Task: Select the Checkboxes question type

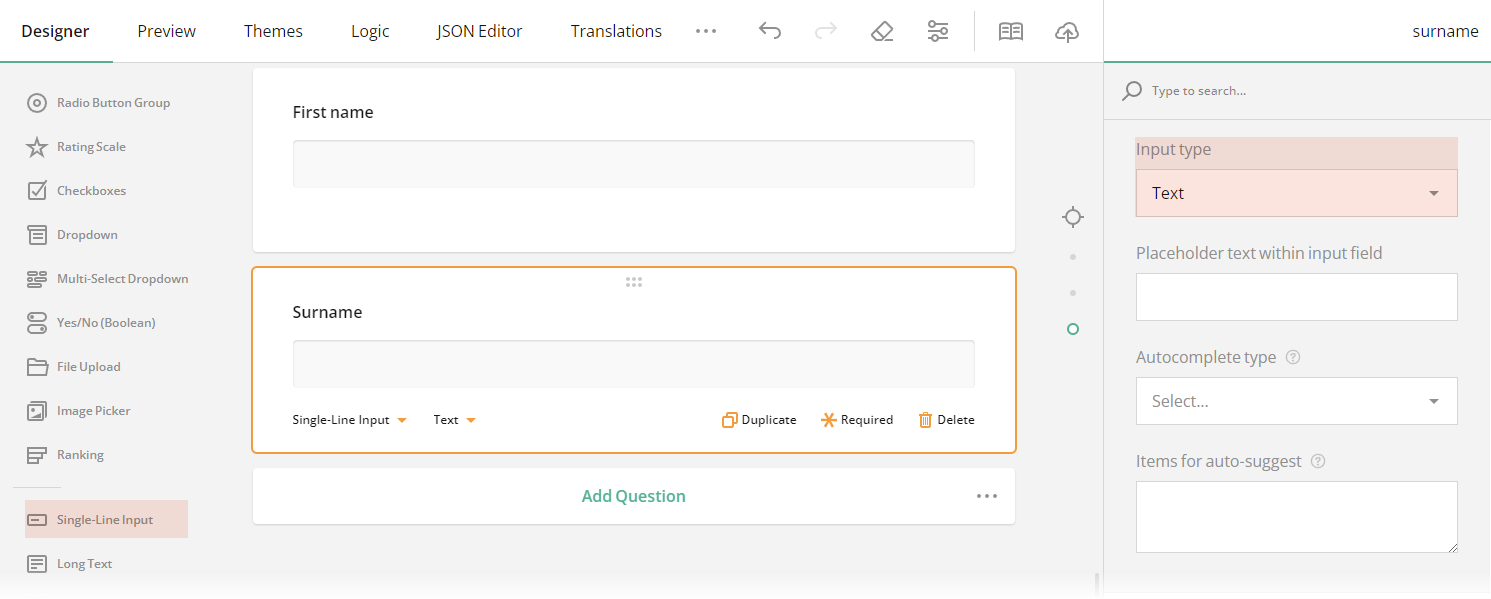Action: [x=91, y=190]
